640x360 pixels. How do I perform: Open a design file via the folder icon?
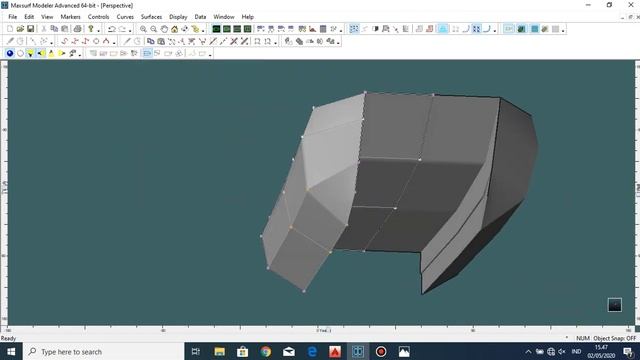point(20,29)
